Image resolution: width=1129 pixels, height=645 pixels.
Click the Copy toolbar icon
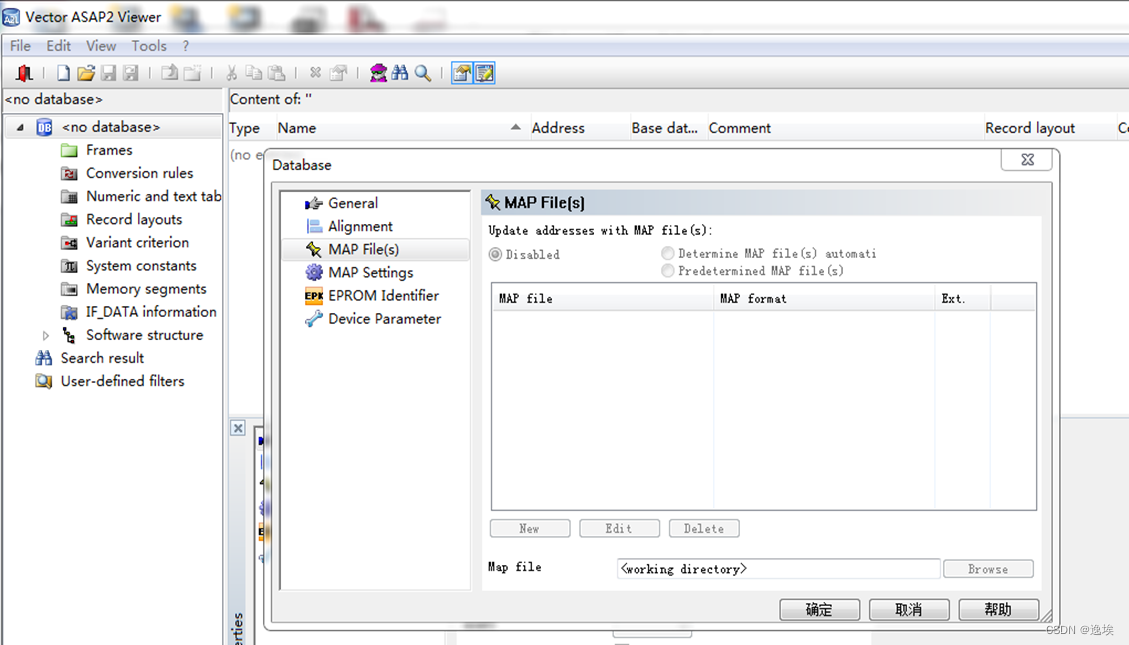coord(253,73)
